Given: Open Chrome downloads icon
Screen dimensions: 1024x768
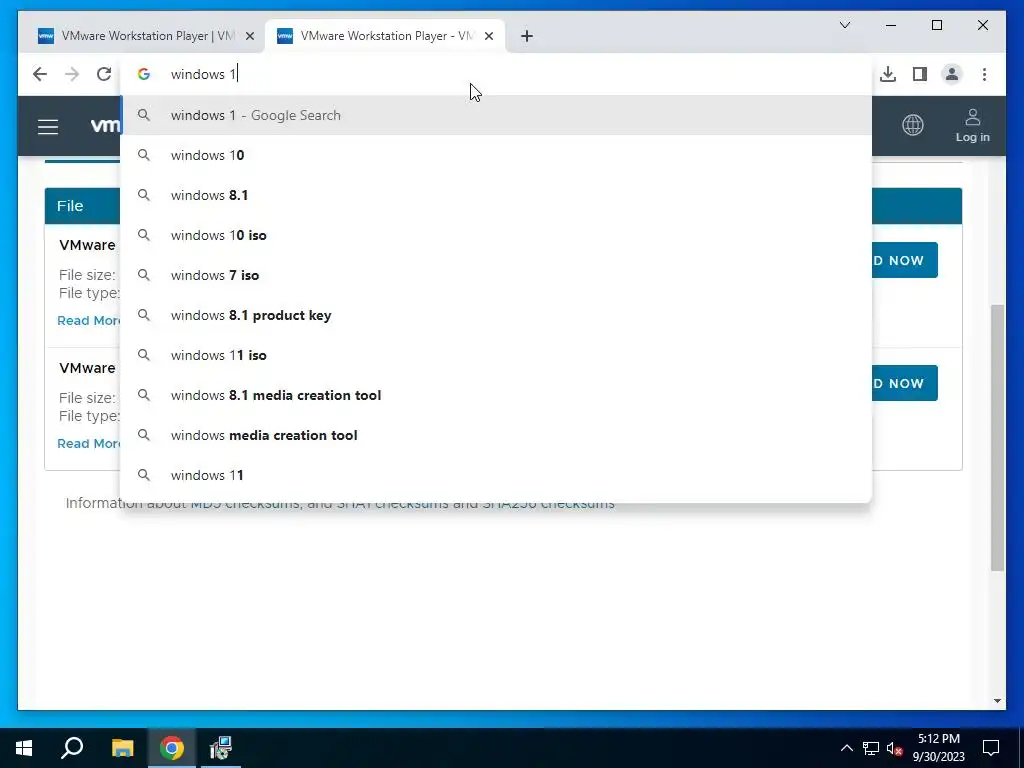Looking at the screenshot, I should (x=888, y=74).
